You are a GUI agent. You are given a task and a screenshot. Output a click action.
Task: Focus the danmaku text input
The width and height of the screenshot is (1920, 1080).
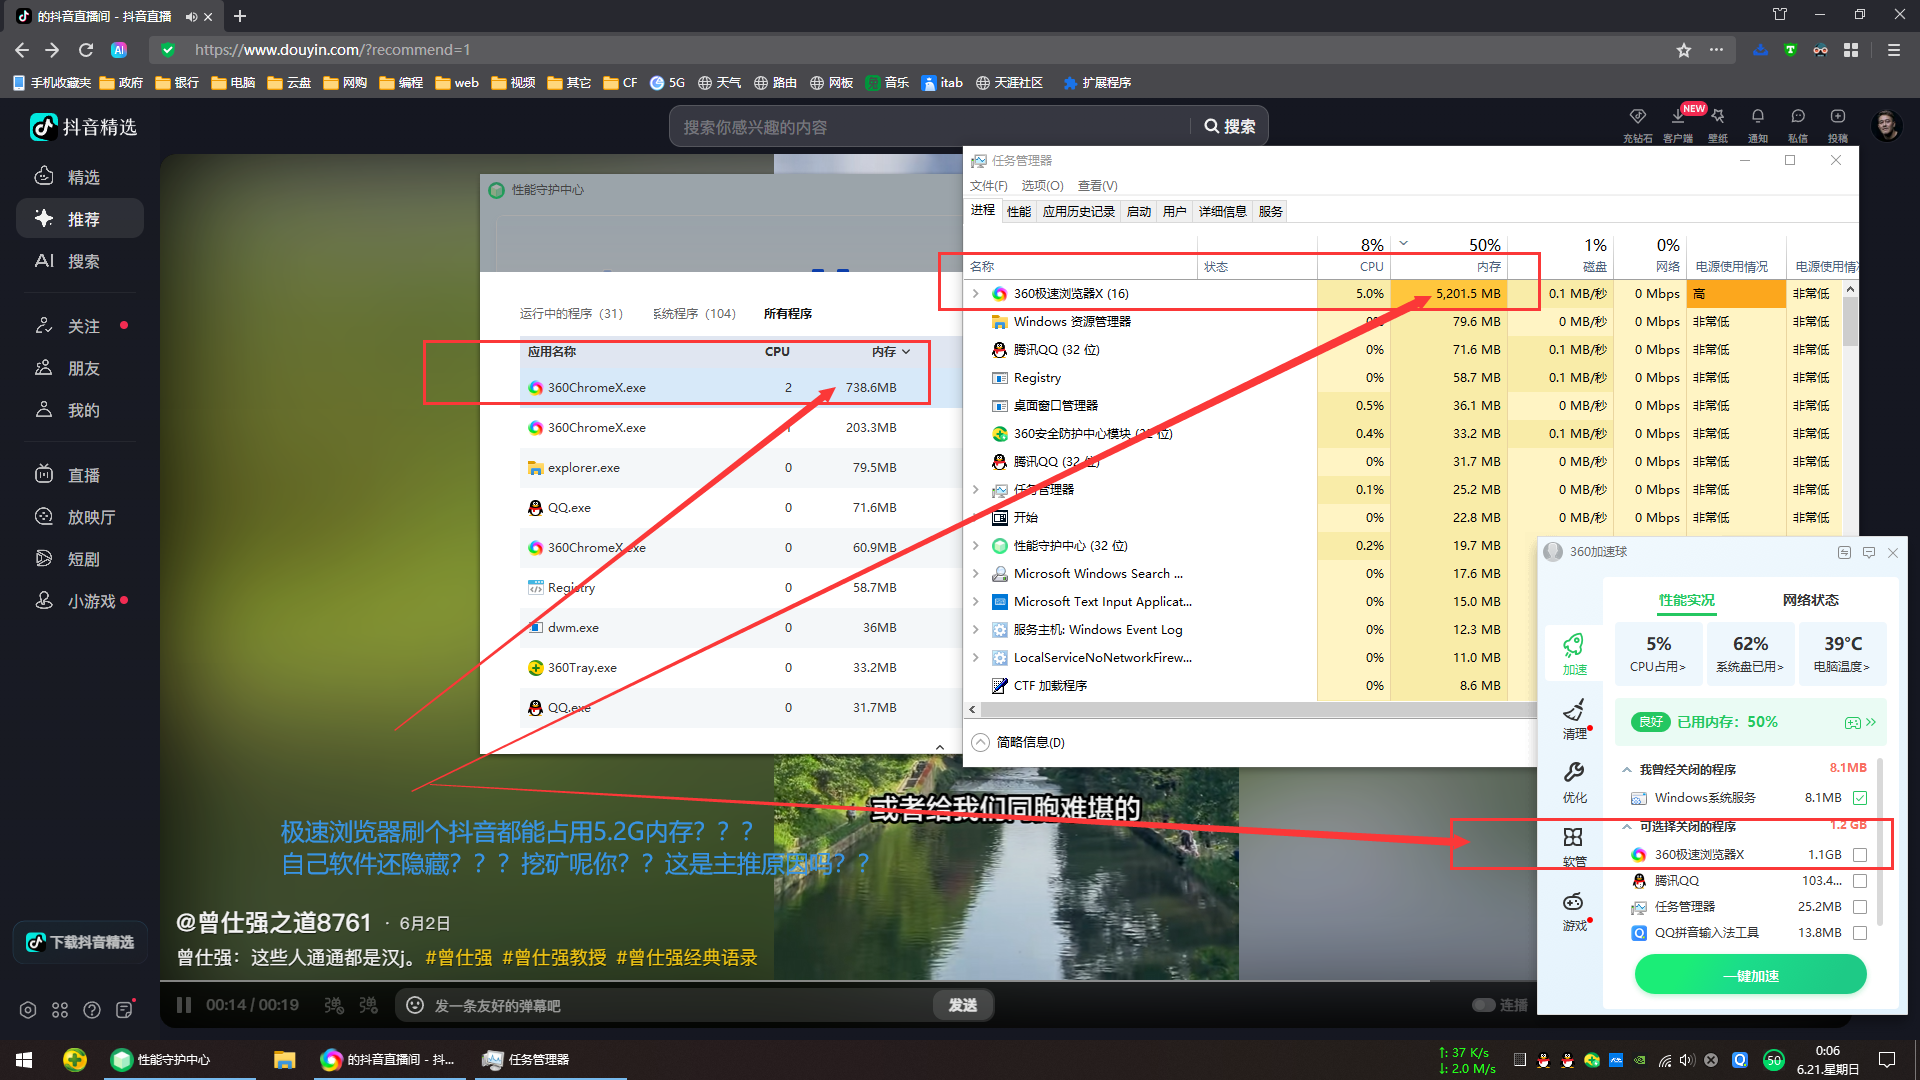point(680,1005)
